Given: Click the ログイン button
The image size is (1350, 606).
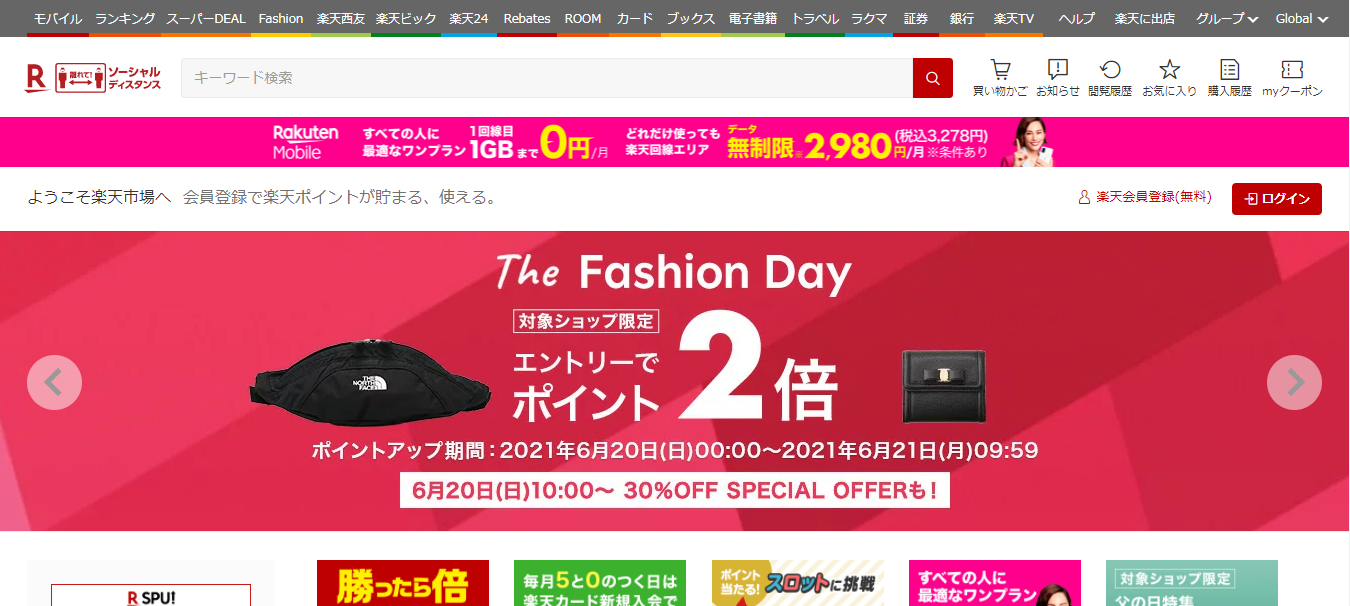Looking at the screenshot, I should tap(1277, 199).
